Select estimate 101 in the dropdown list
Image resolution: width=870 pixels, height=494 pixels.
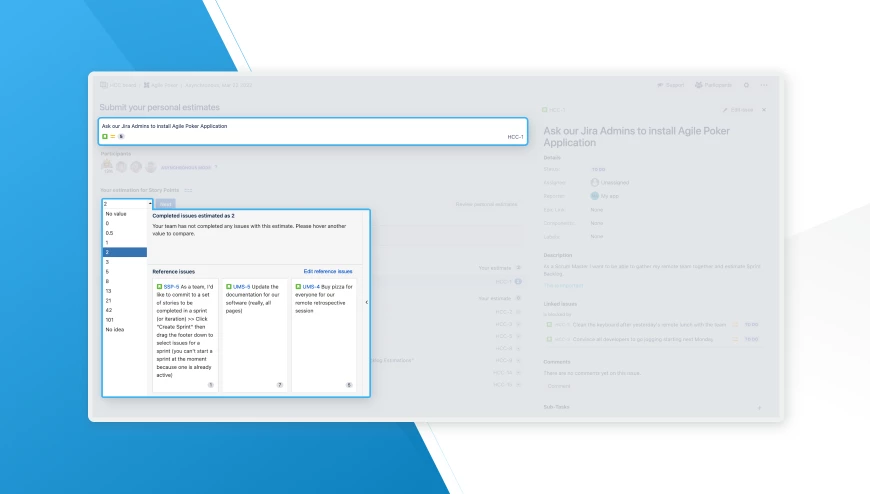pyautogui.click(x=125, y=320)
